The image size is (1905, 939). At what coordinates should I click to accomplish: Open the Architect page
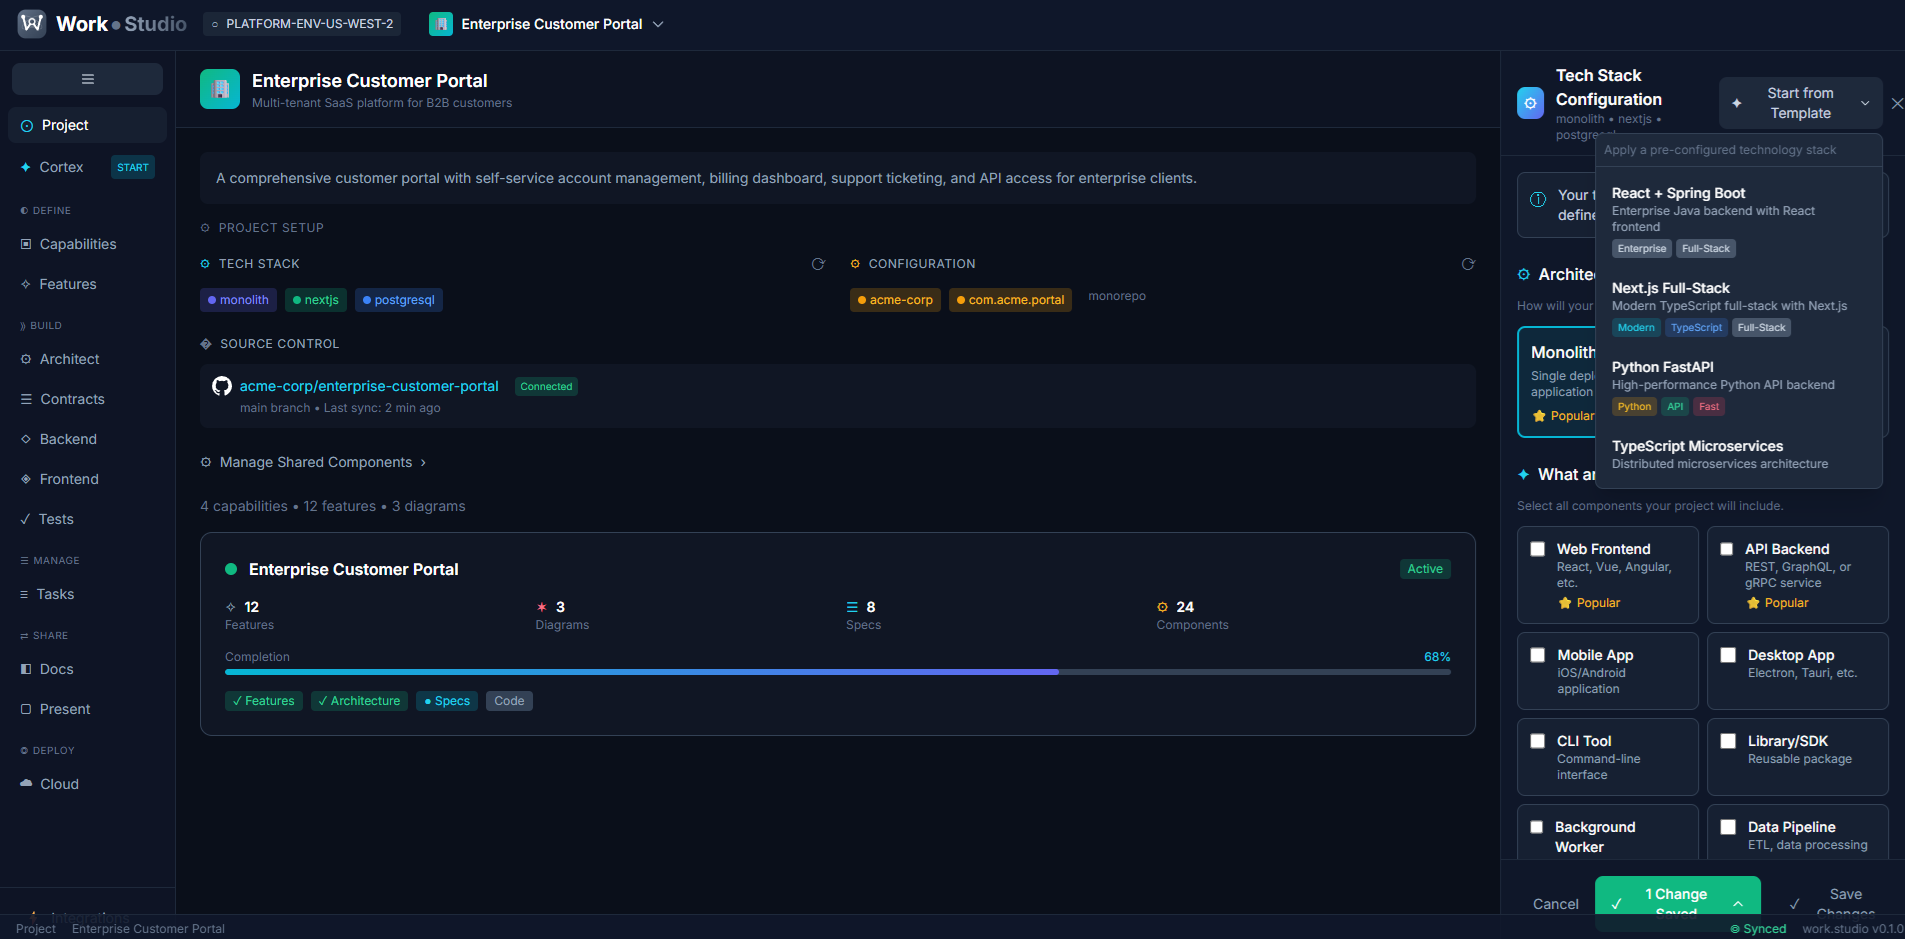click(x=88, y=359)
